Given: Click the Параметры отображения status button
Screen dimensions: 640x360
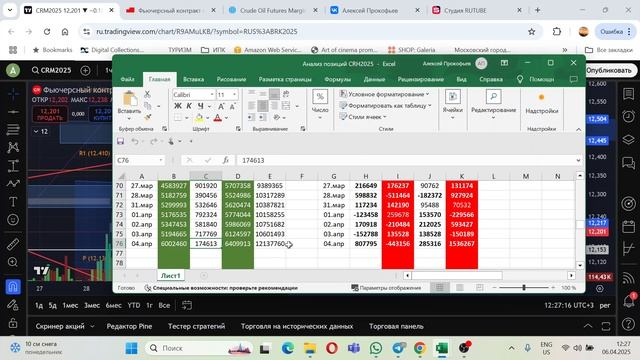Looking at the screenshot, I should (x=386, y=288).
